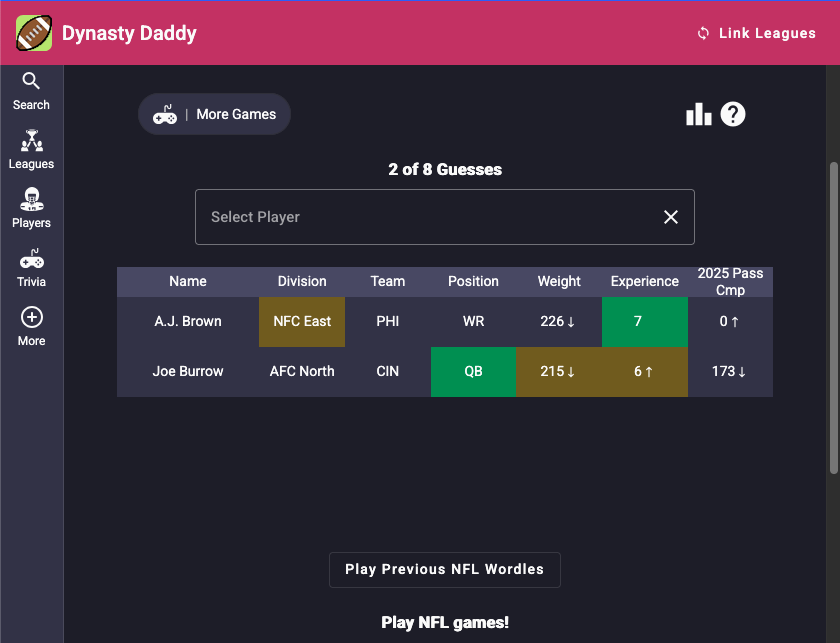
Task: Open the Leagues sidebar section
Action: [x=31, y=150]
